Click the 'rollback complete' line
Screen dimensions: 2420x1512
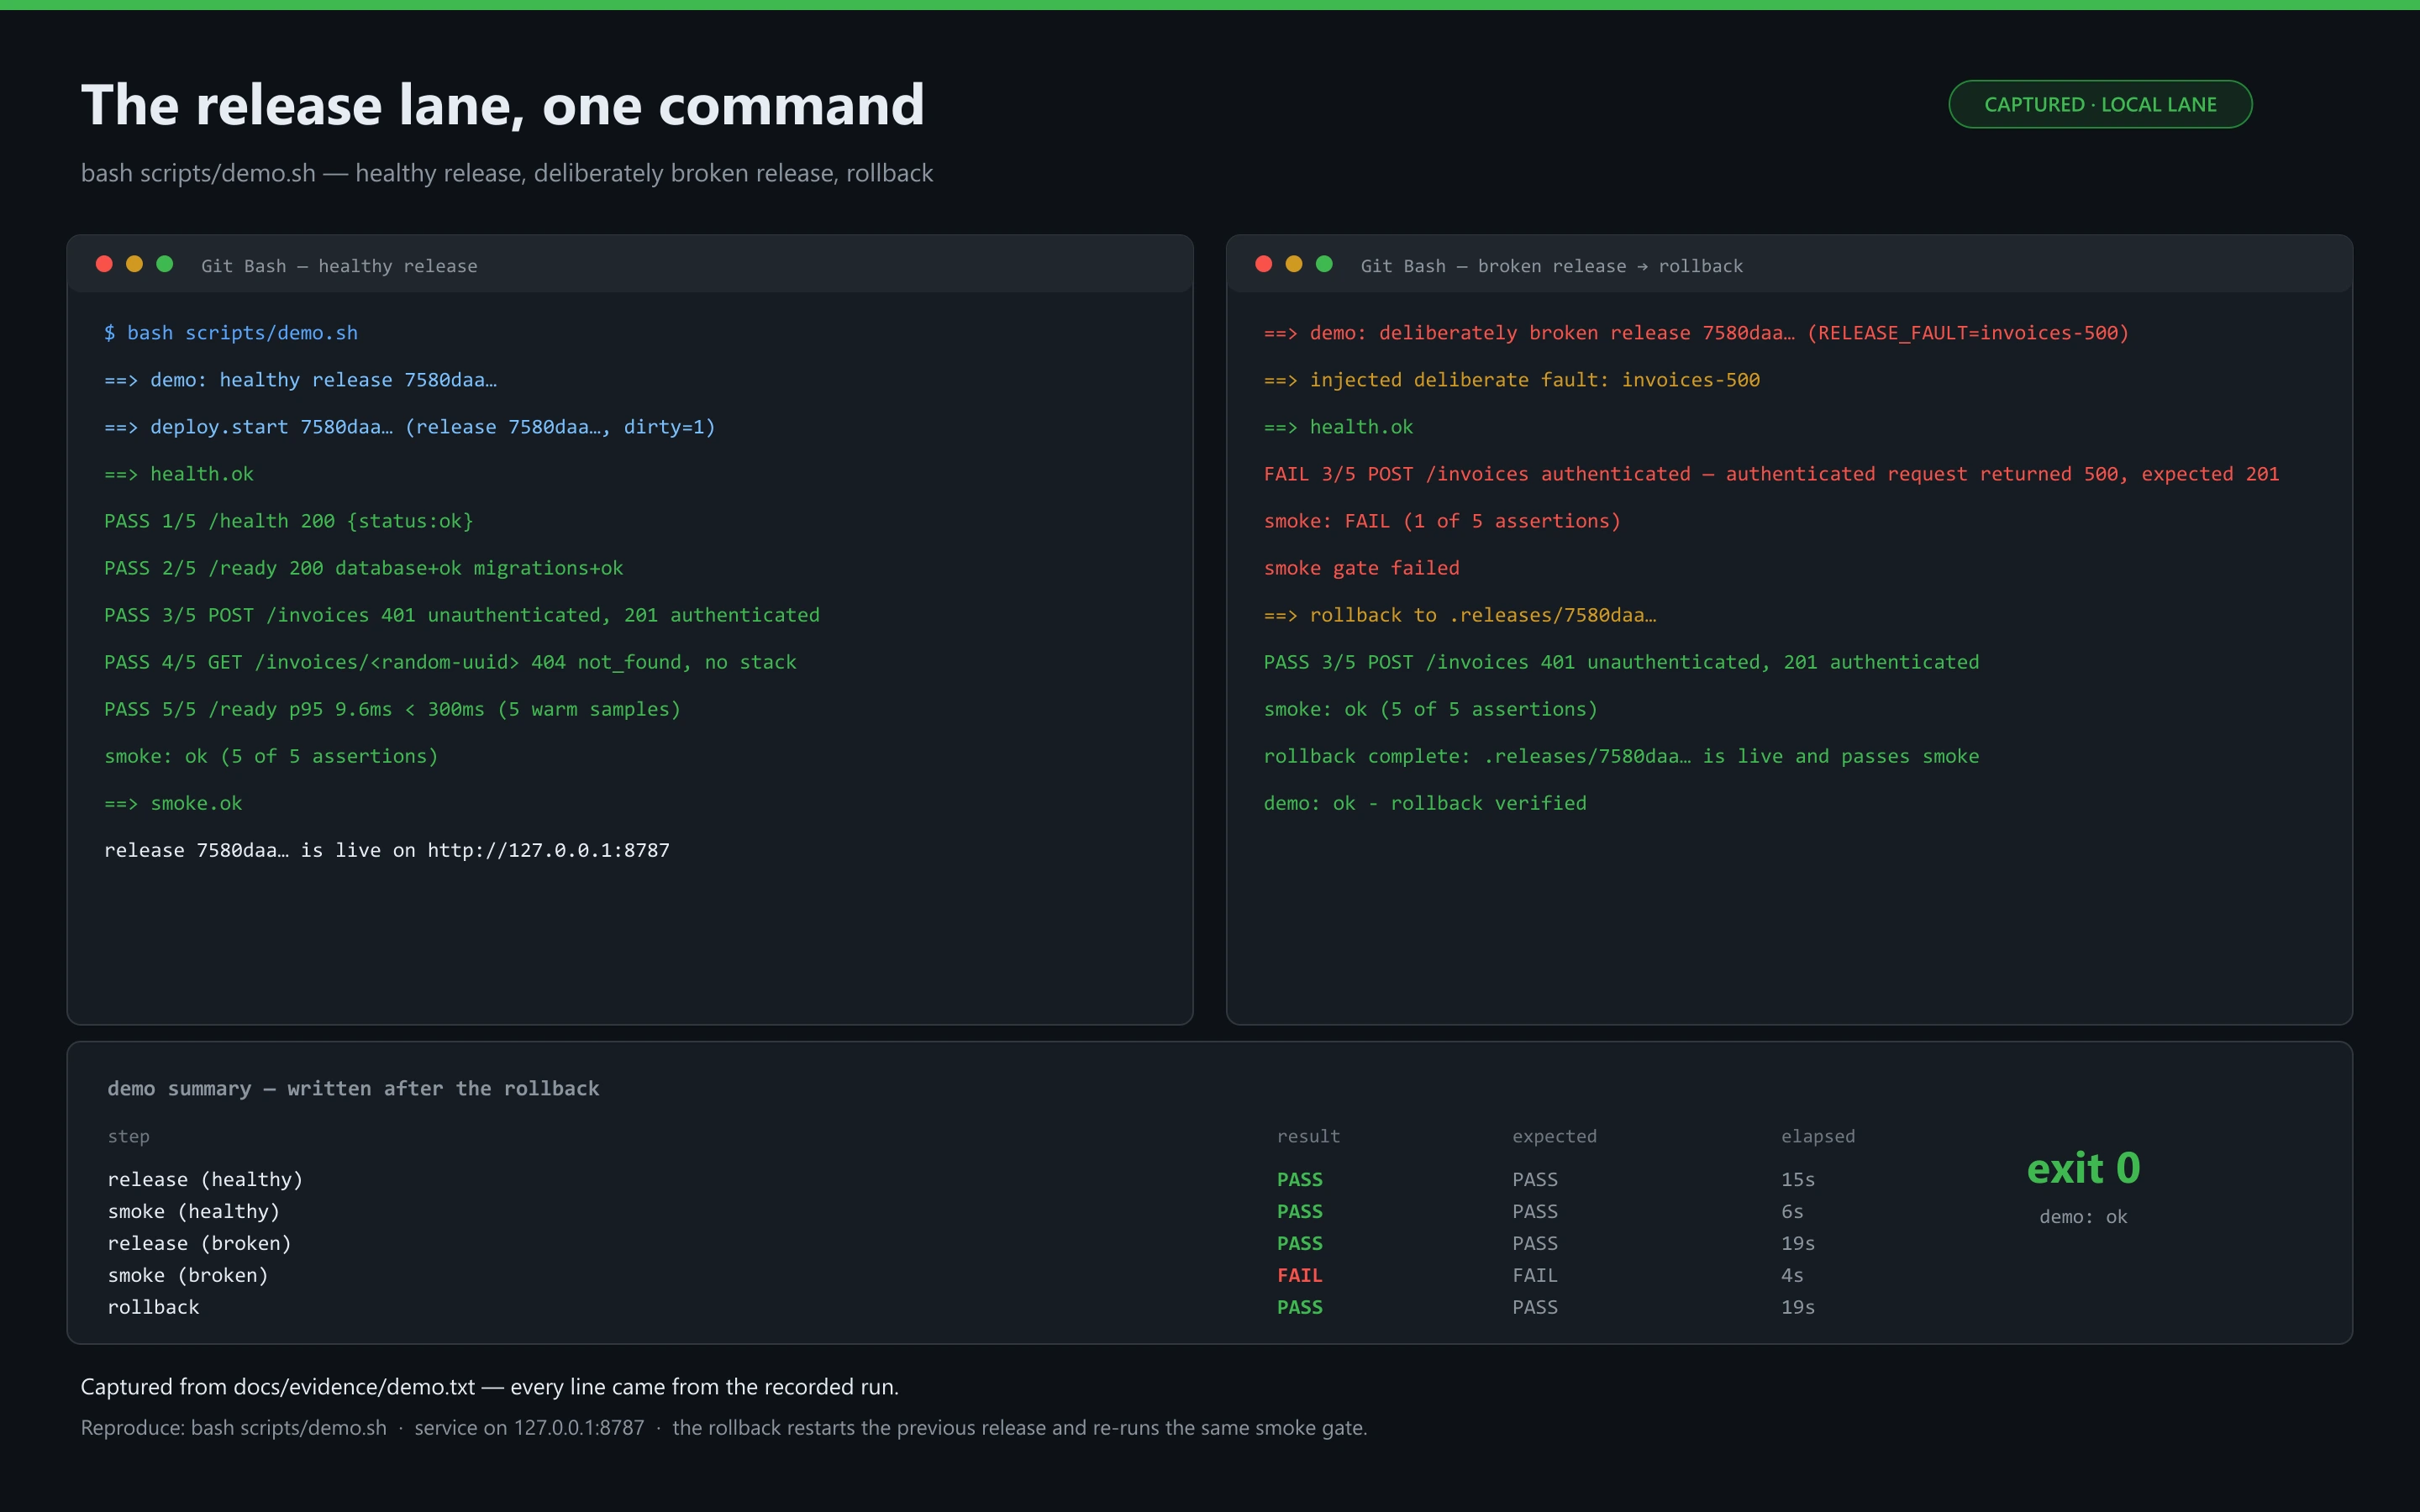[x=1621, y=756]
